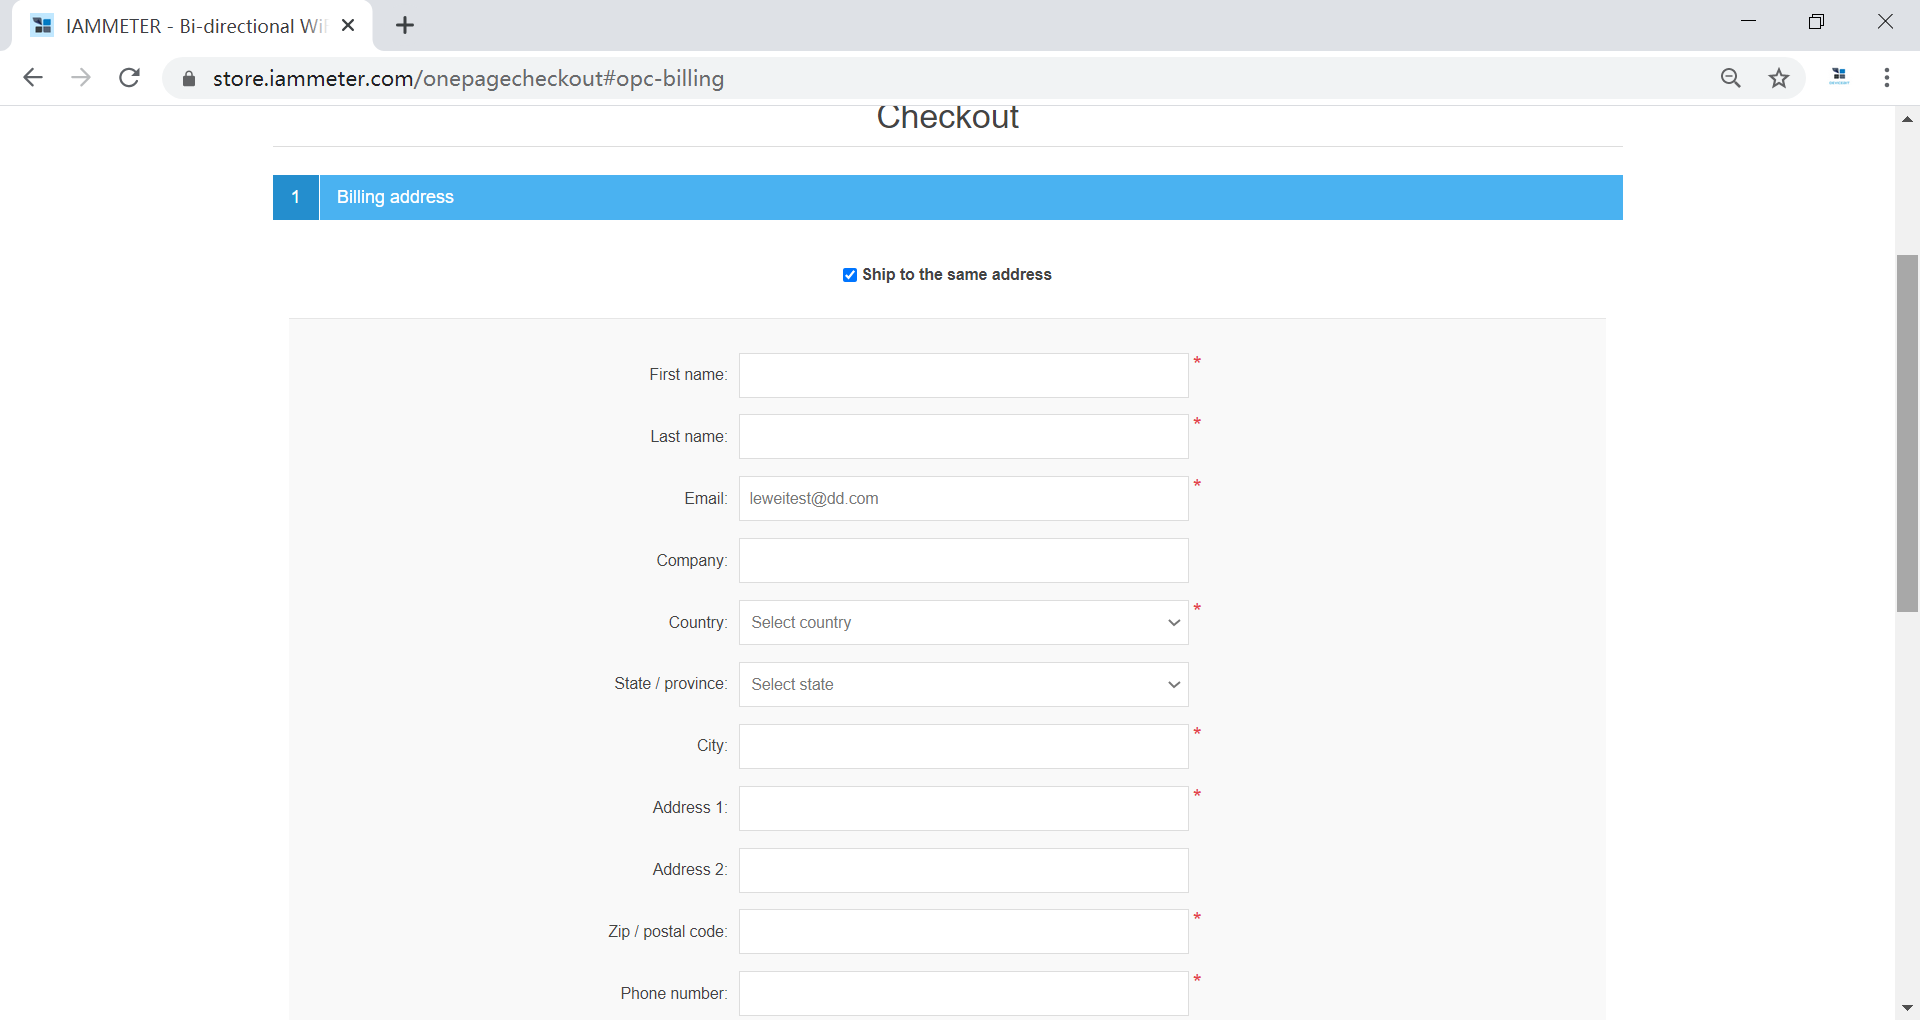The height and width of the screenshot is (1020, 1920).
Task: Focus the First name field
Action: tap(963, 376)
